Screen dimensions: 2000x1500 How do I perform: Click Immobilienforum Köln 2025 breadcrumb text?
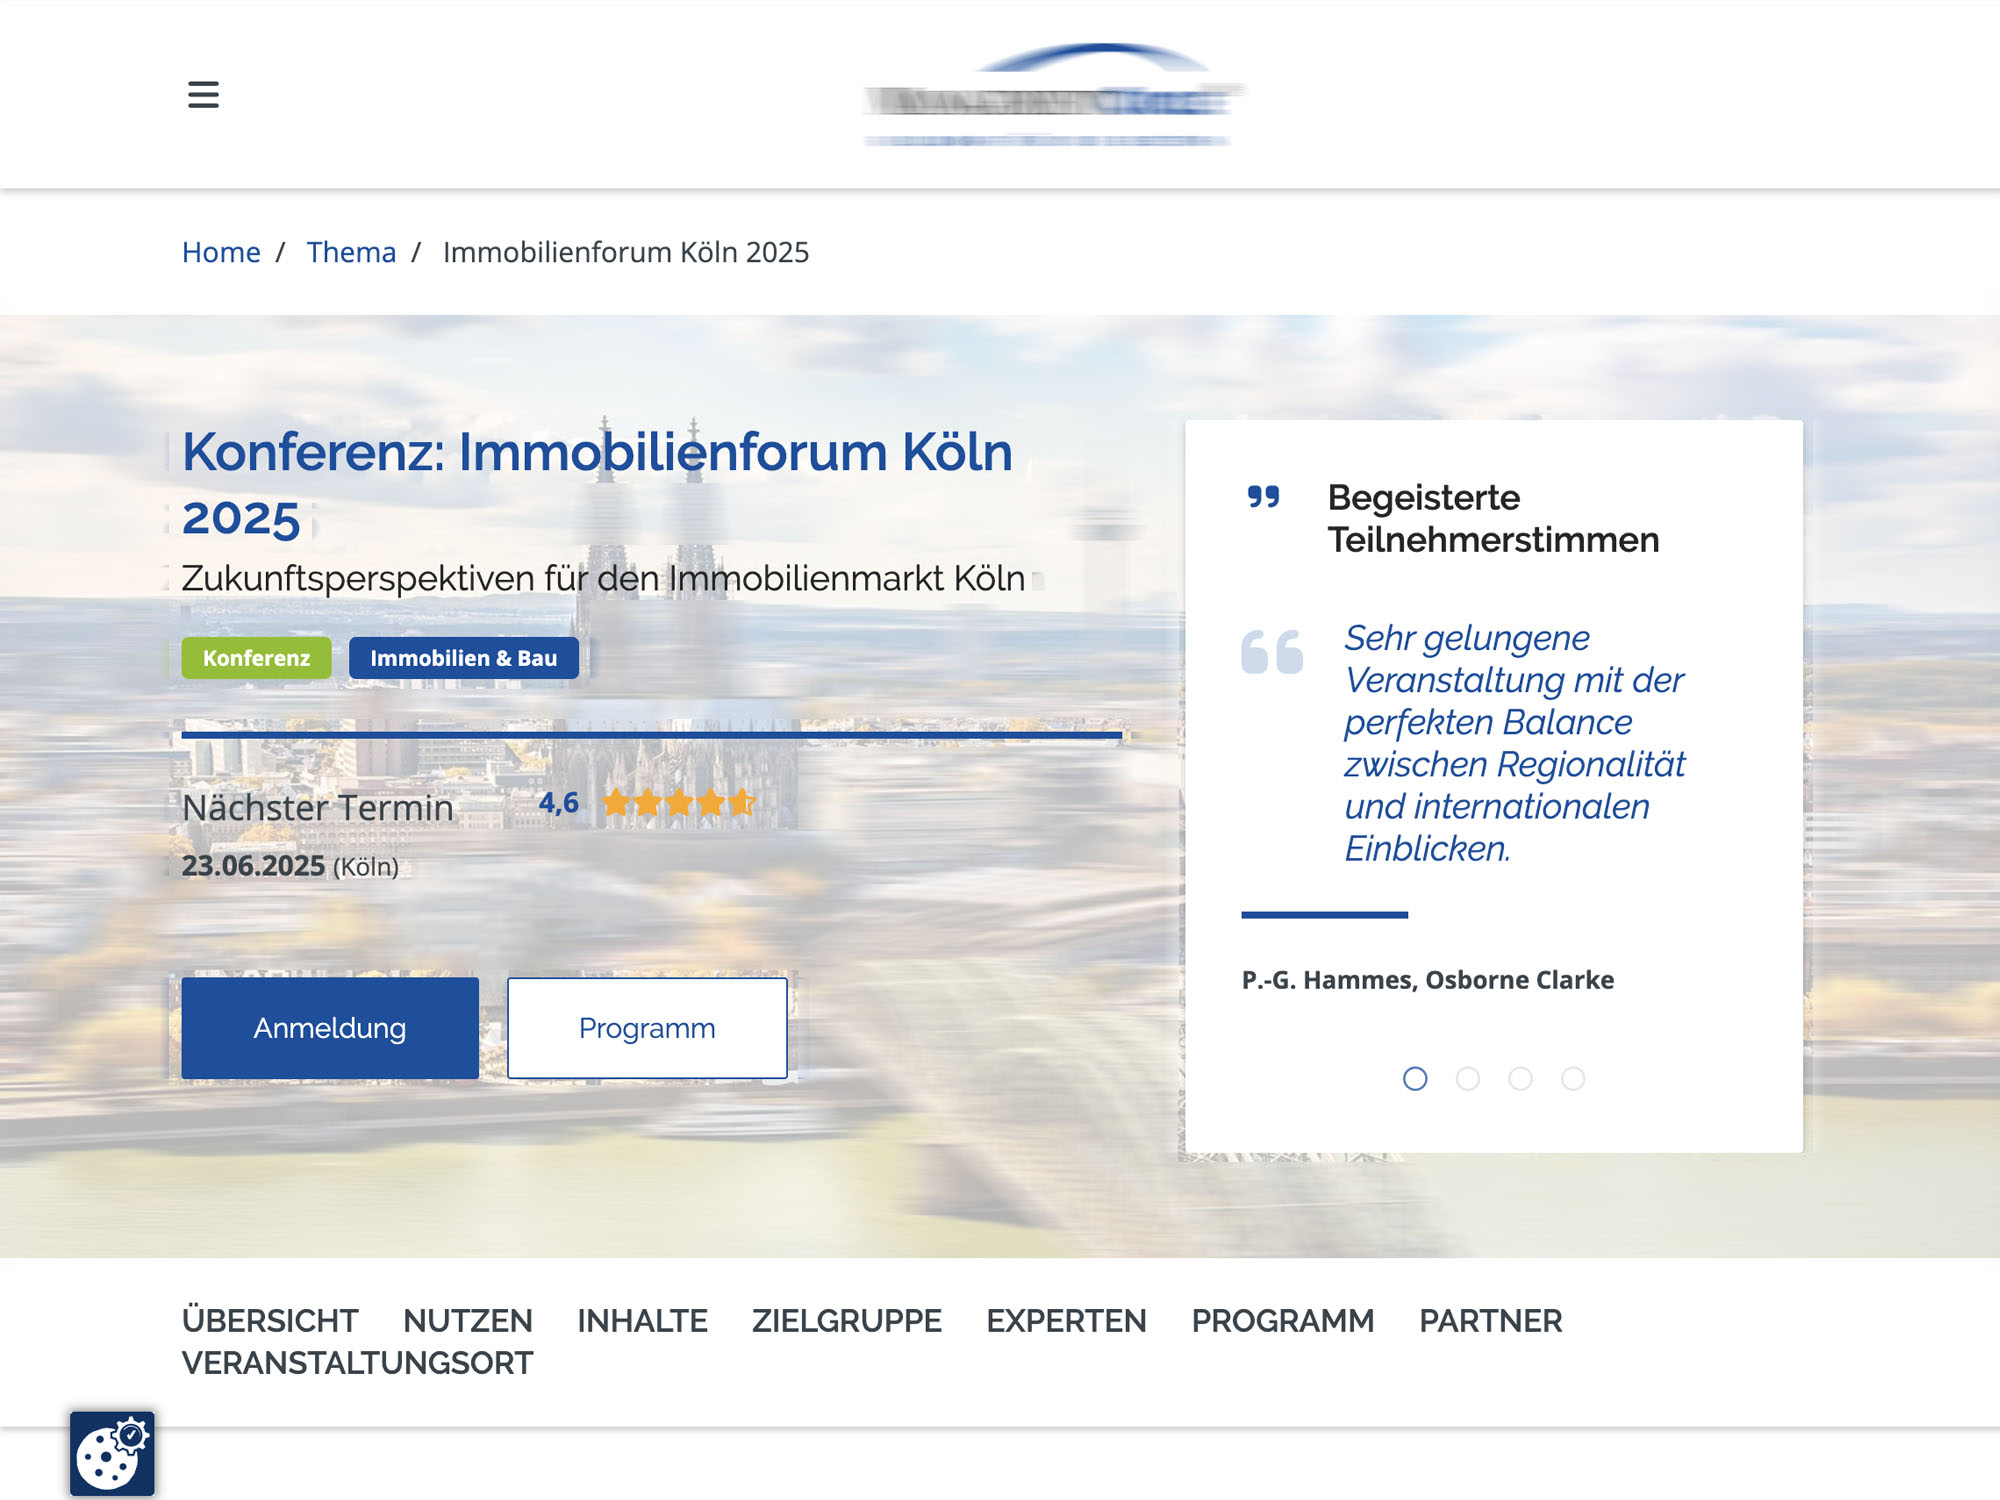click(x=626, y=252)
